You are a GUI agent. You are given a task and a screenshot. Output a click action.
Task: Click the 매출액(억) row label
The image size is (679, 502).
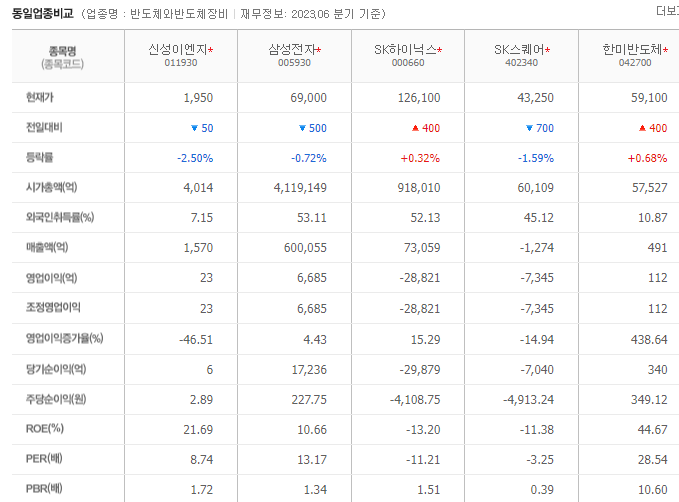pos(47,247)
